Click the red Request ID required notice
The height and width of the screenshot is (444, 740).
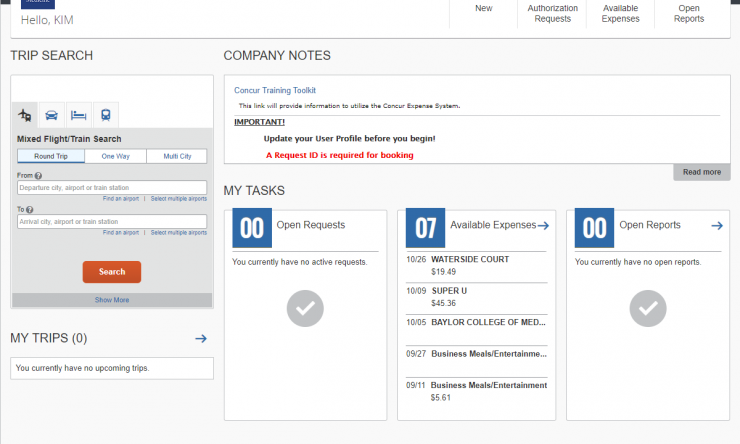339,155
